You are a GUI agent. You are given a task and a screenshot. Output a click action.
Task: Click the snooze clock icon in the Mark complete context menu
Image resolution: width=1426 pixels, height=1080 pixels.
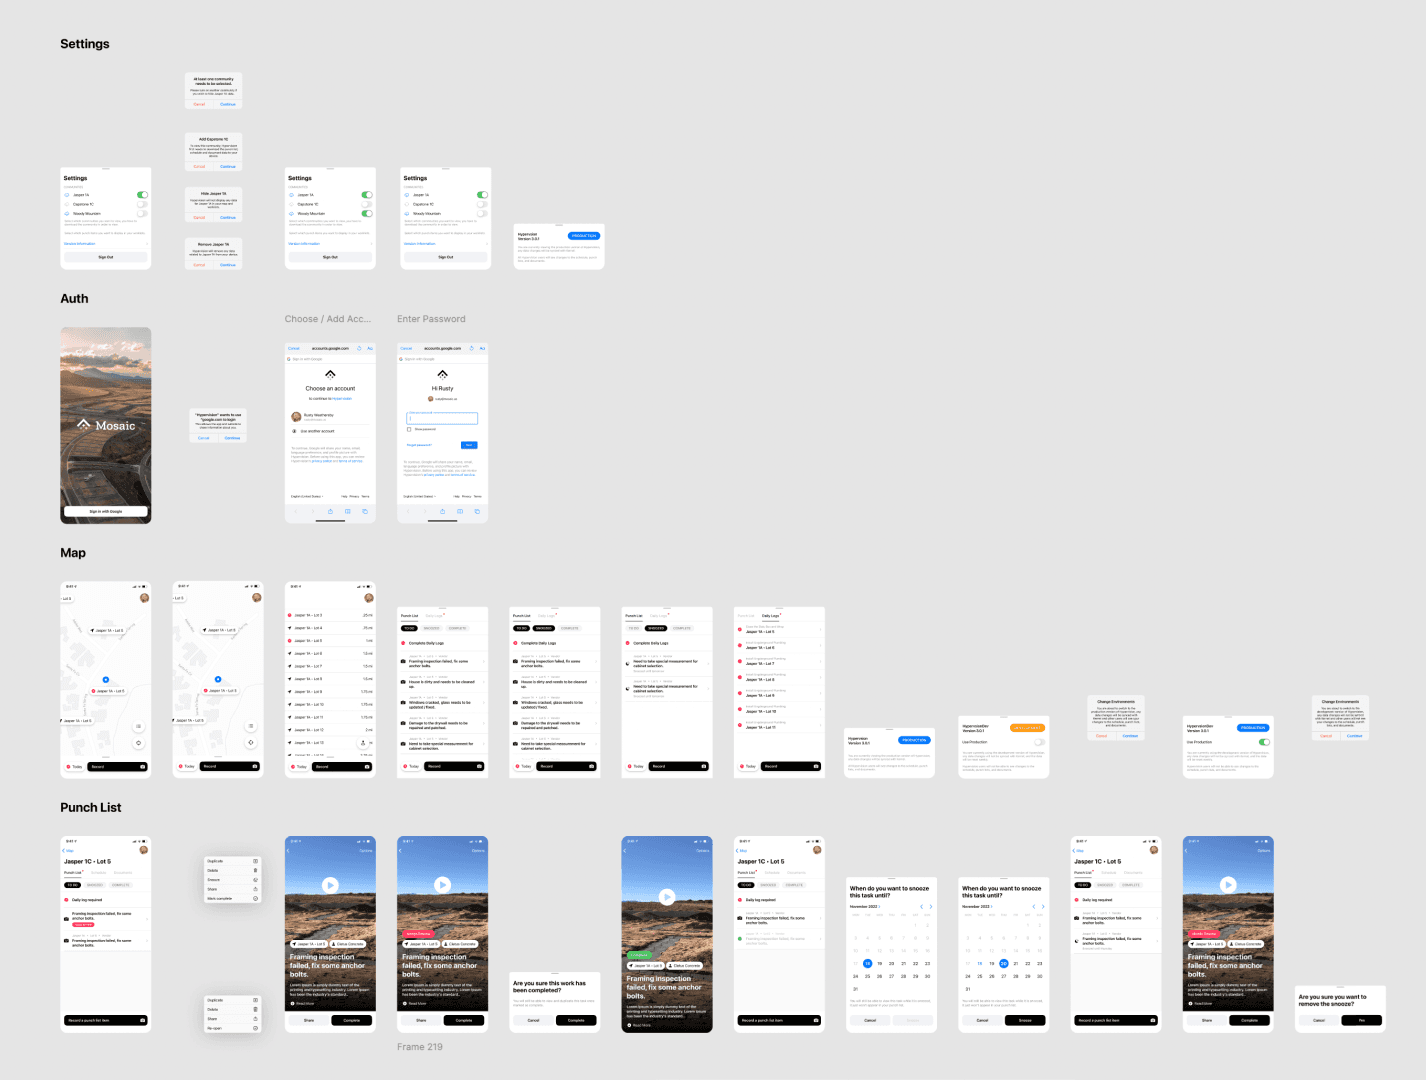[x=255, y=880]
